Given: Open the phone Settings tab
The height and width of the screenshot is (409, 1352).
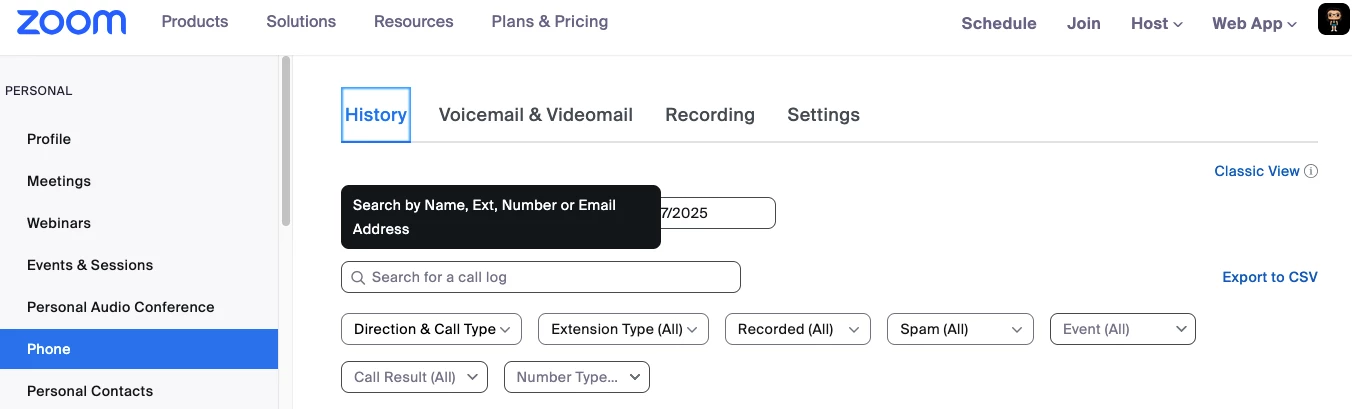Looking at the screenshot, I should (x=823, y=115).
